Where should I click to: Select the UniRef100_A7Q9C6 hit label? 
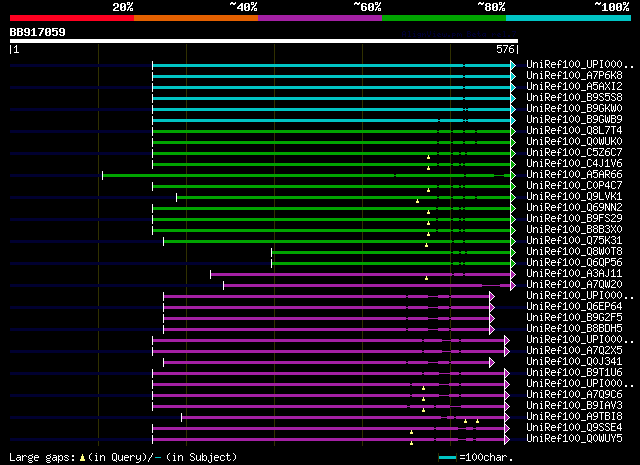click(x=574, y=395)
